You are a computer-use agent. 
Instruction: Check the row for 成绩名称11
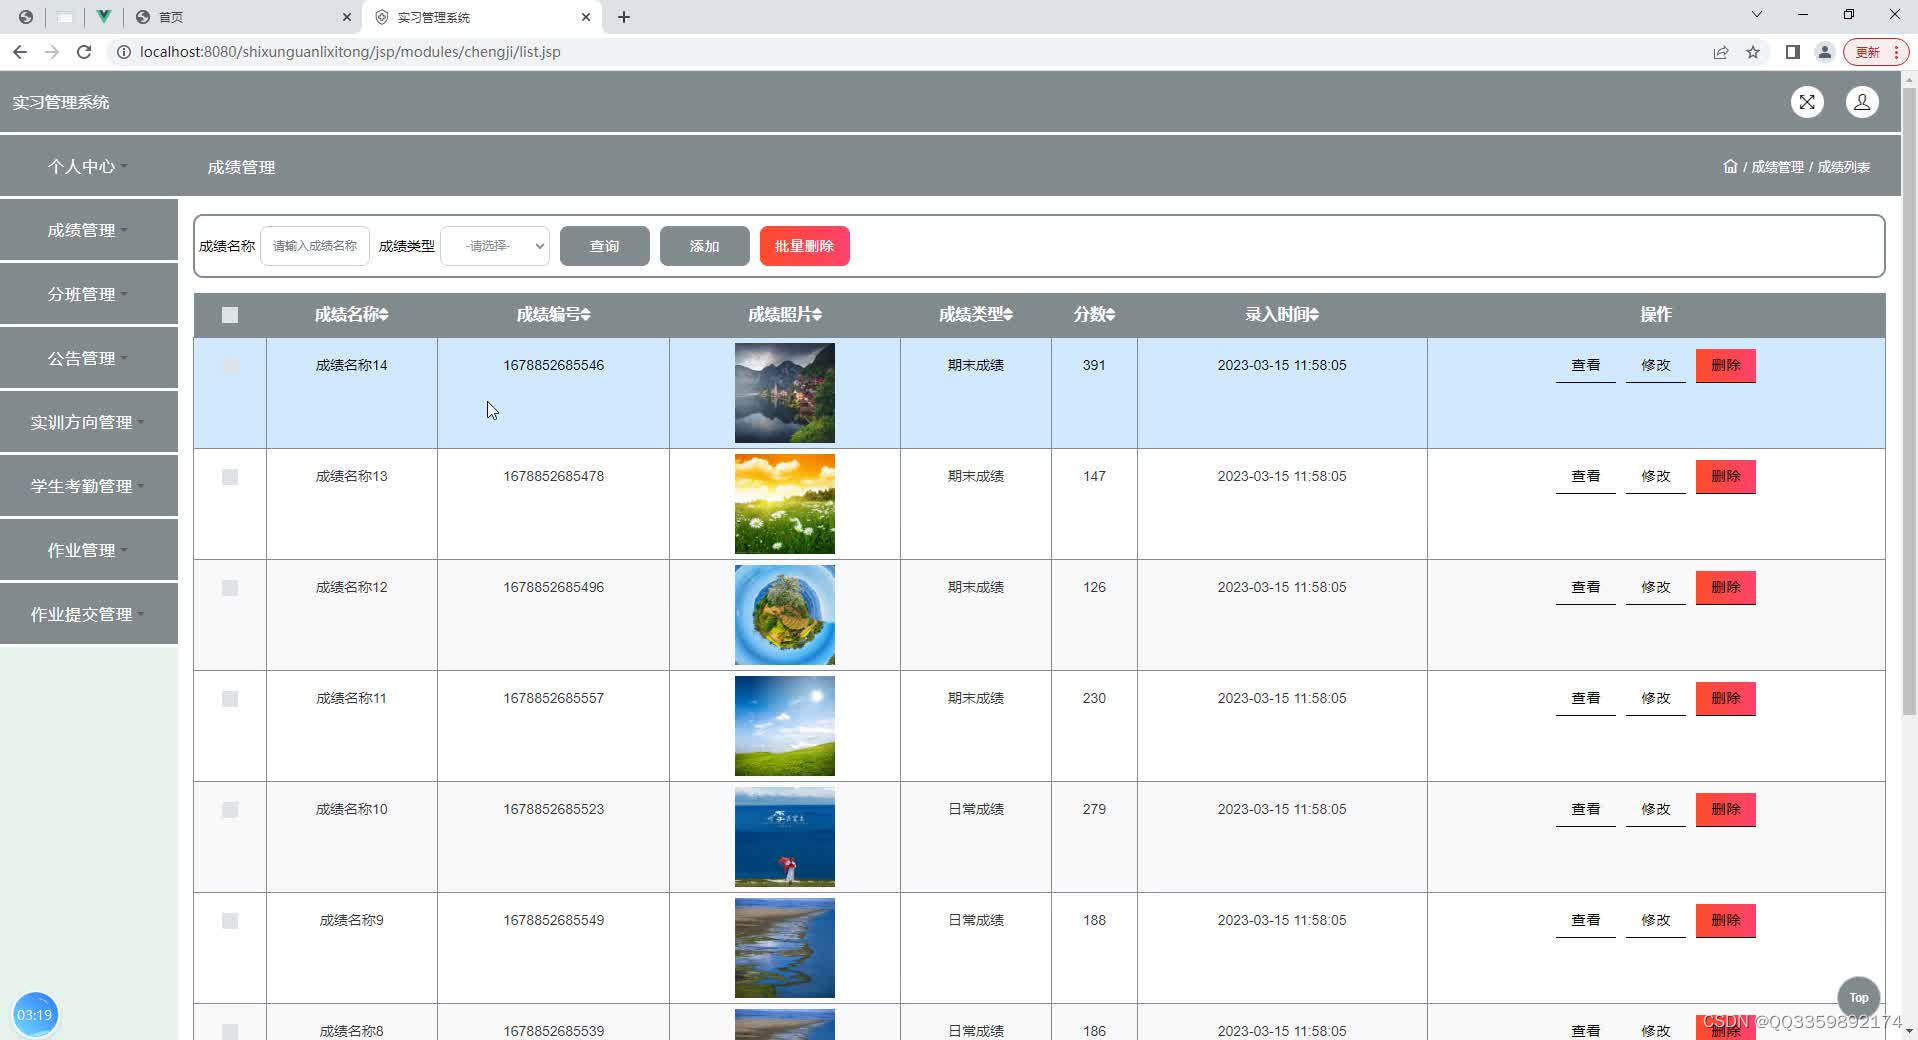230,699
